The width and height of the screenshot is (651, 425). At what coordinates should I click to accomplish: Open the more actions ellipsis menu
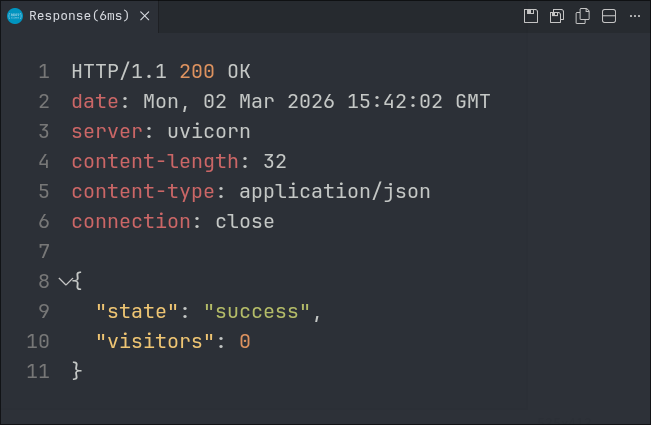634,16
